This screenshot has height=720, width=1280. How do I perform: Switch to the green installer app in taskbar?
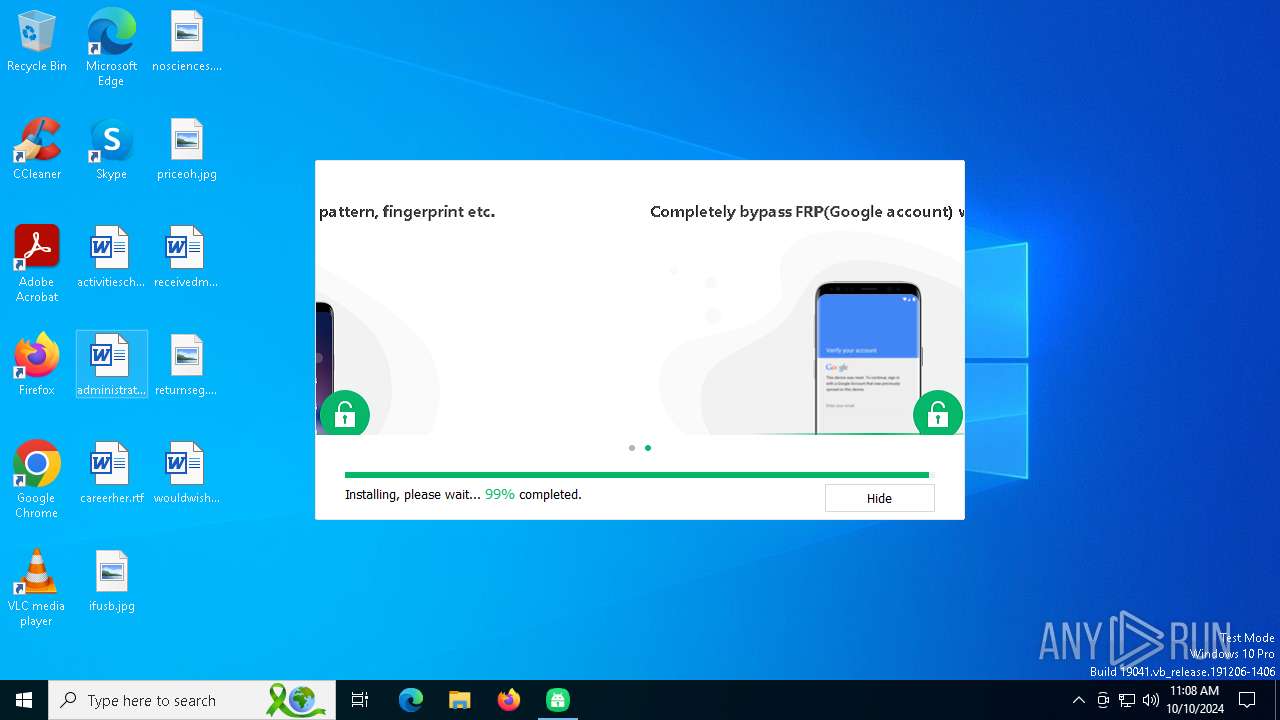(x=558, y=700)
